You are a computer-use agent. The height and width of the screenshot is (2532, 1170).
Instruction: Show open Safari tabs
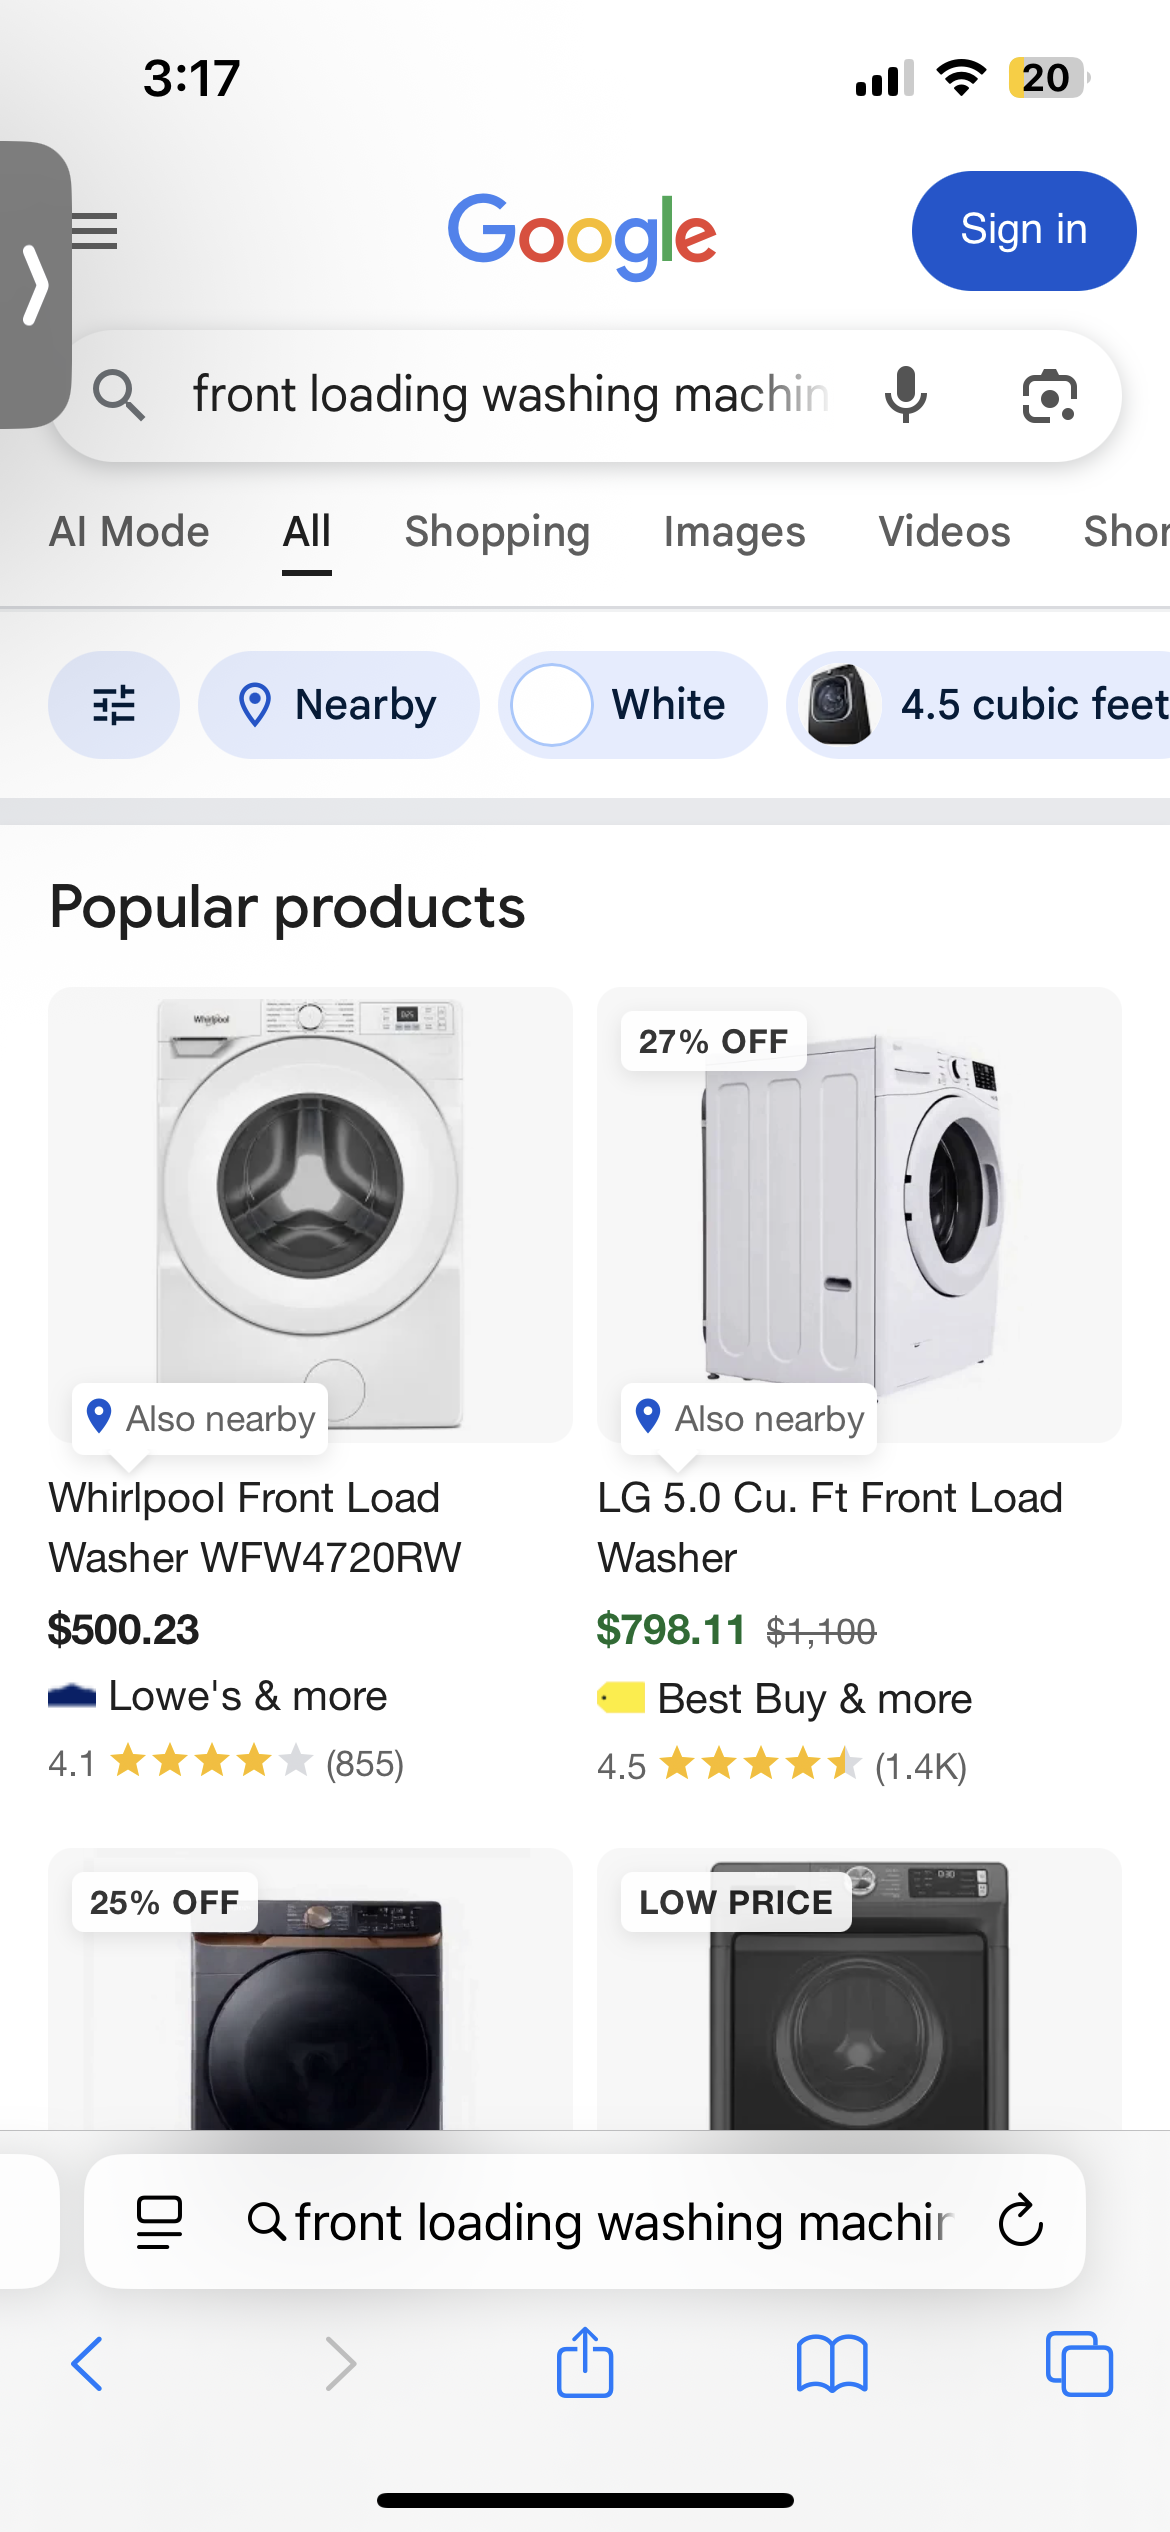[x=1078, y=2363]
